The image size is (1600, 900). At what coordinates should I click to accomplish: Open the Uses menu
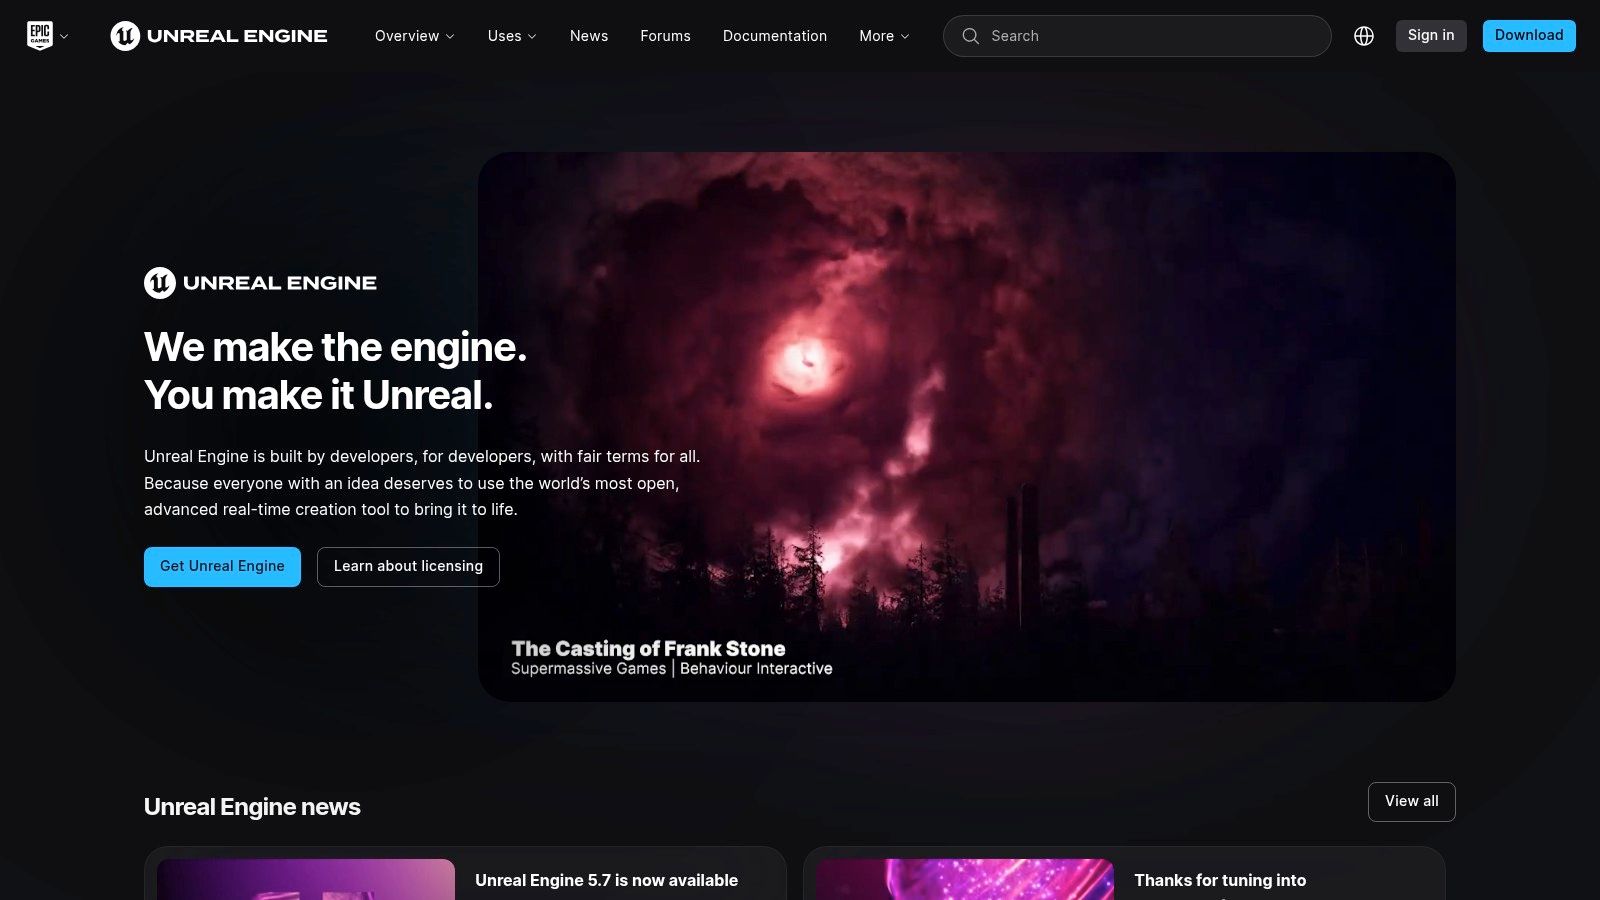point(510,36)
